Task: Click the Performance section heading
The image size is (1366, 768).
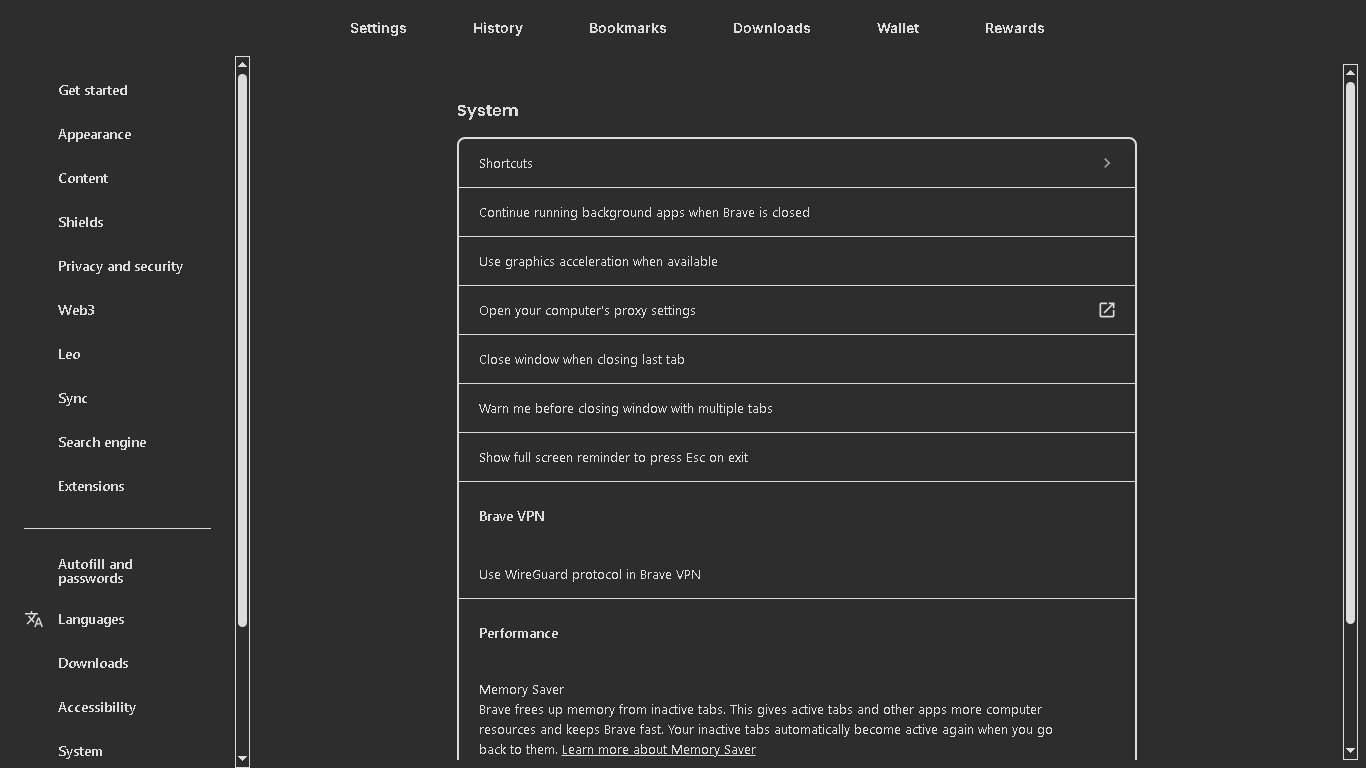Action: pyautogui.click(x=519, y=633)
